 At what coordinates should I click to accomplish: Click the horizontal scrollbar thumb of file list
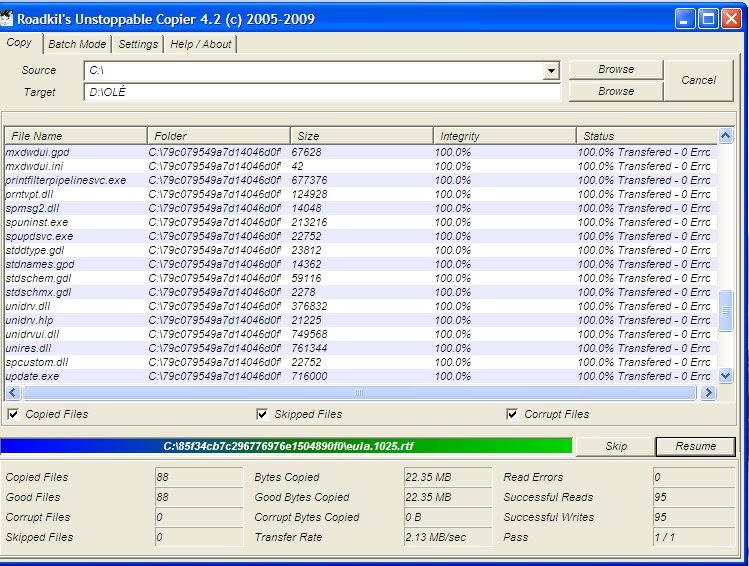point(359,393)
